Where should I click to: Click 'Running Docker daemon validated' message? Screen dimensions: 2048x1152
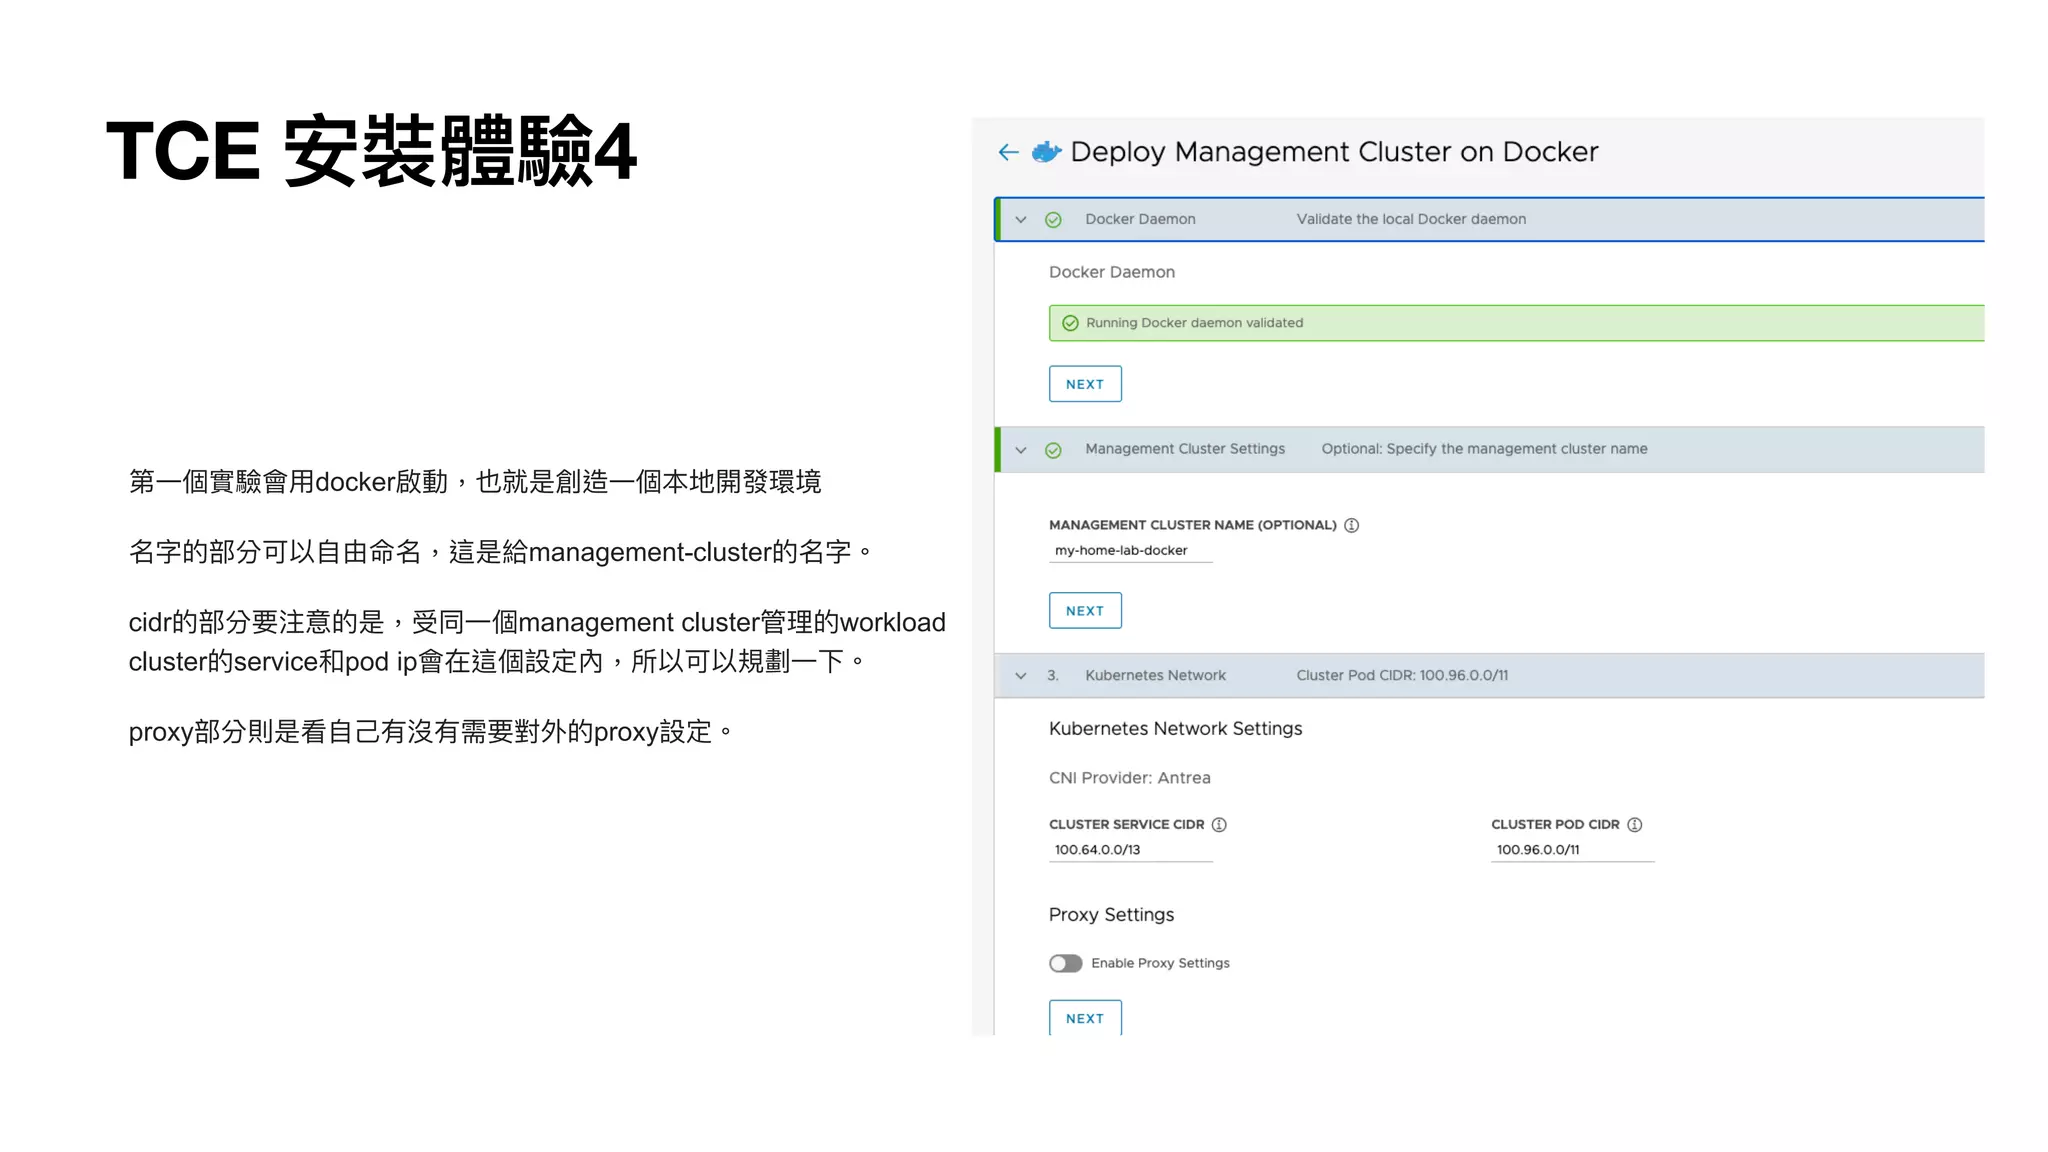tap(1194, 323)
